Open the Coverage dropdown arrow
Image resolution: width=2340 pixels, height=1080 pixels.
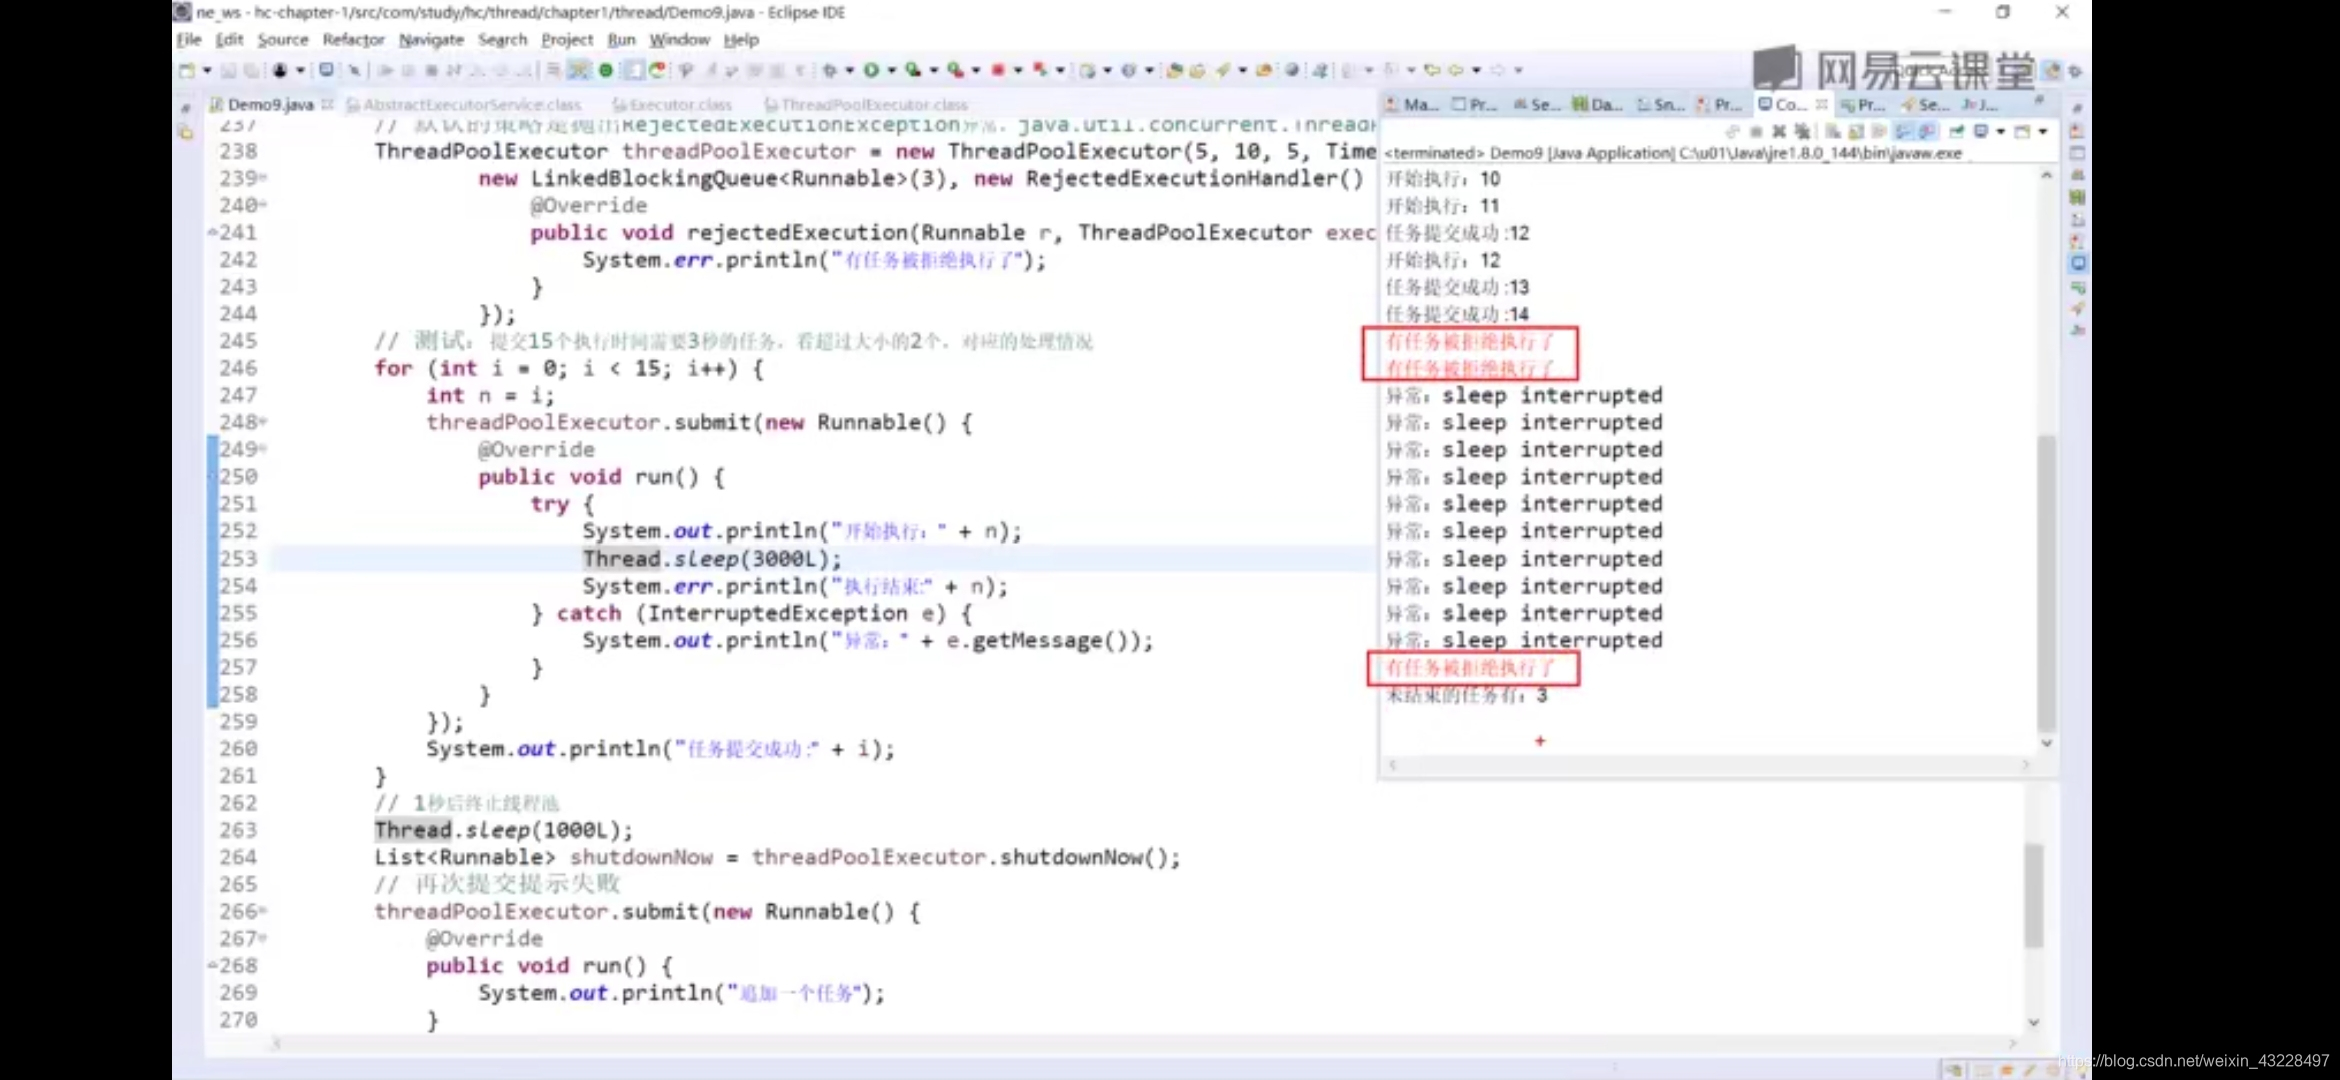point(934,70)
